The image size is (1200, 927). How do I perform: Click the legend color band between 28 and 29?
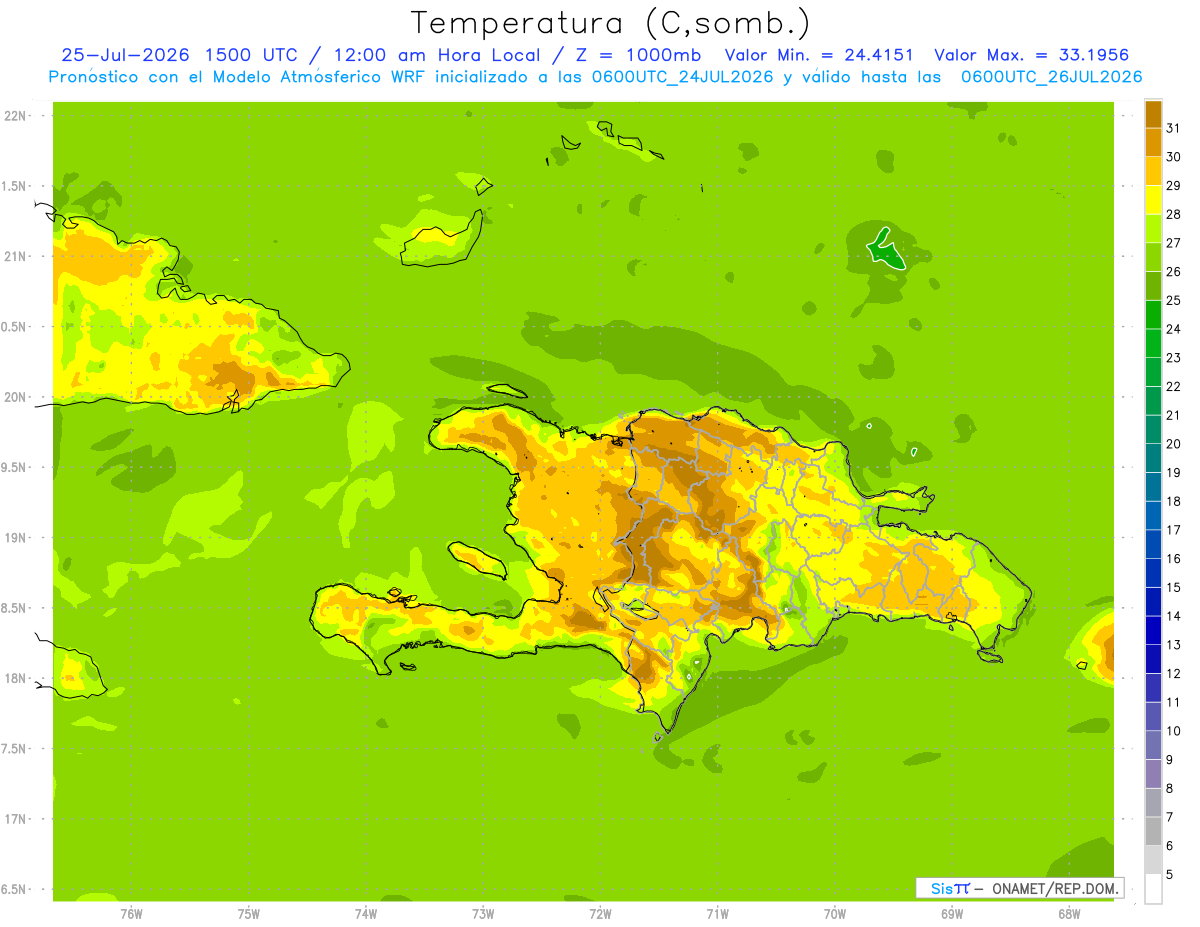coord(1153,199)
